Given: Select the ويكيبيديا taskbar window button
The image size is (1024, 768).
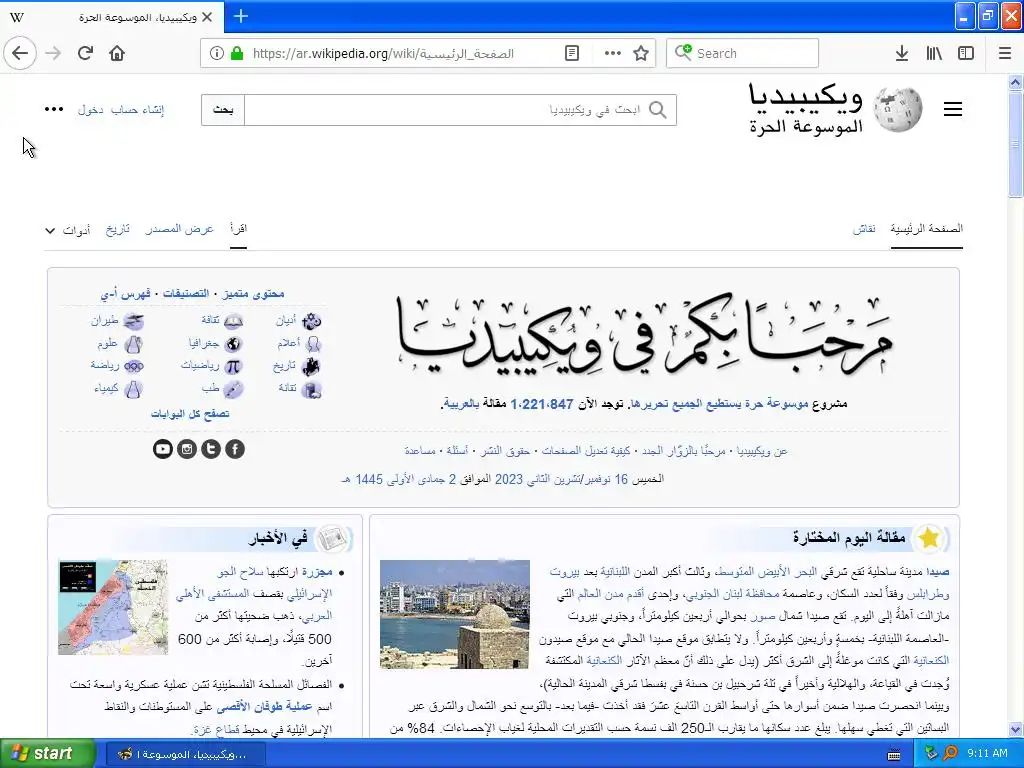Looking at the screenshot, I should pyautogui.click(x=186, y=754).
